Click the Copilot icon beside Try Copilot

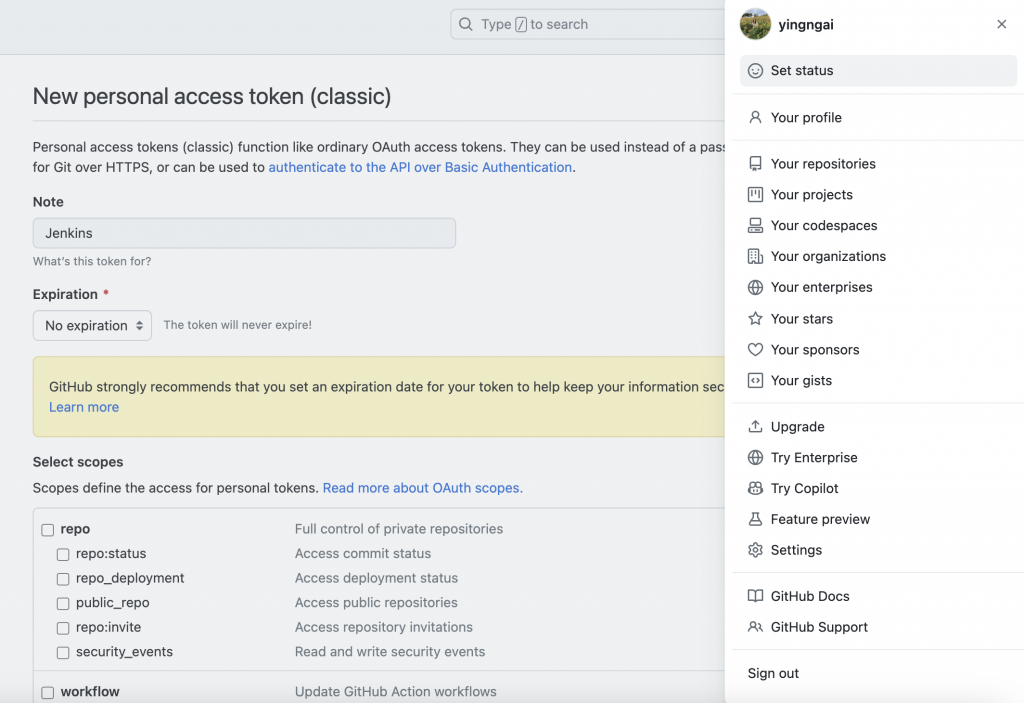pos(756,489)
